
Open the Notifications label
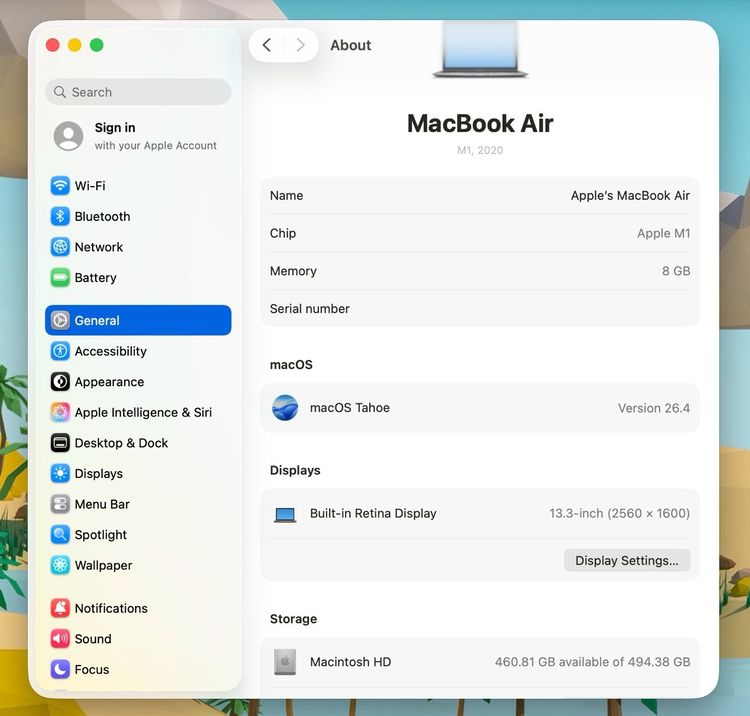point(111,608)
